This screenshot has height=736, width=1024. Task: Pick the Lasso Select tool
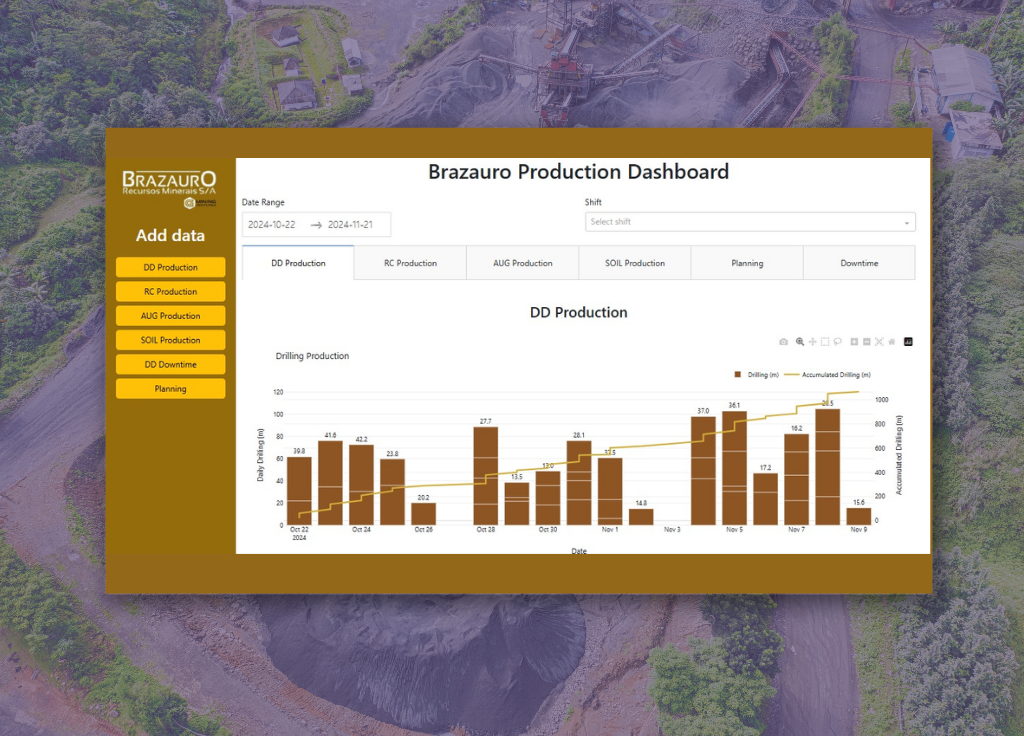[838, 341]
